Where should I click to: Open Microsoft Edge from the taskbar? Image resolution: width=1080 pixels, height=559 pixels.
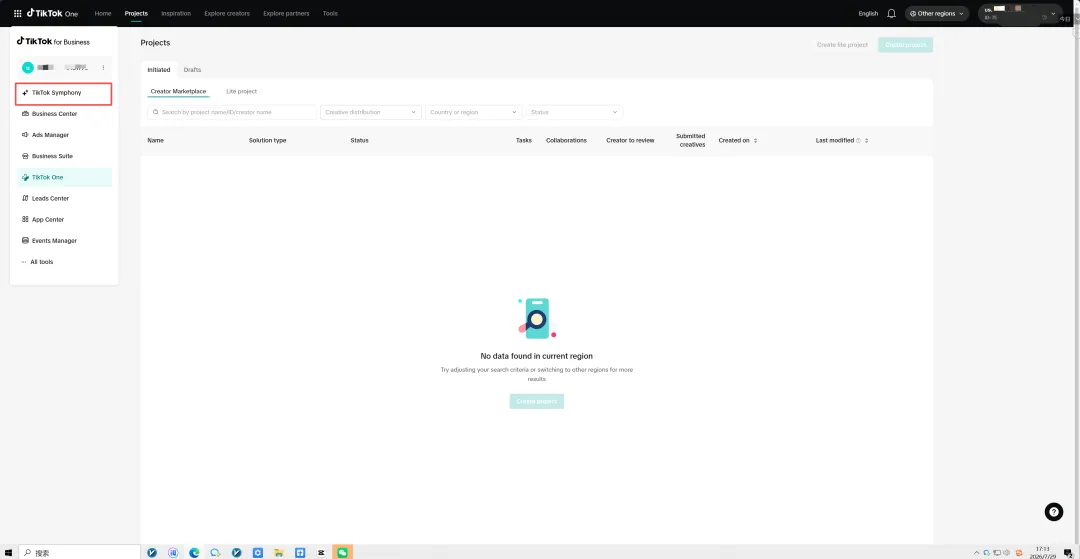194,552
